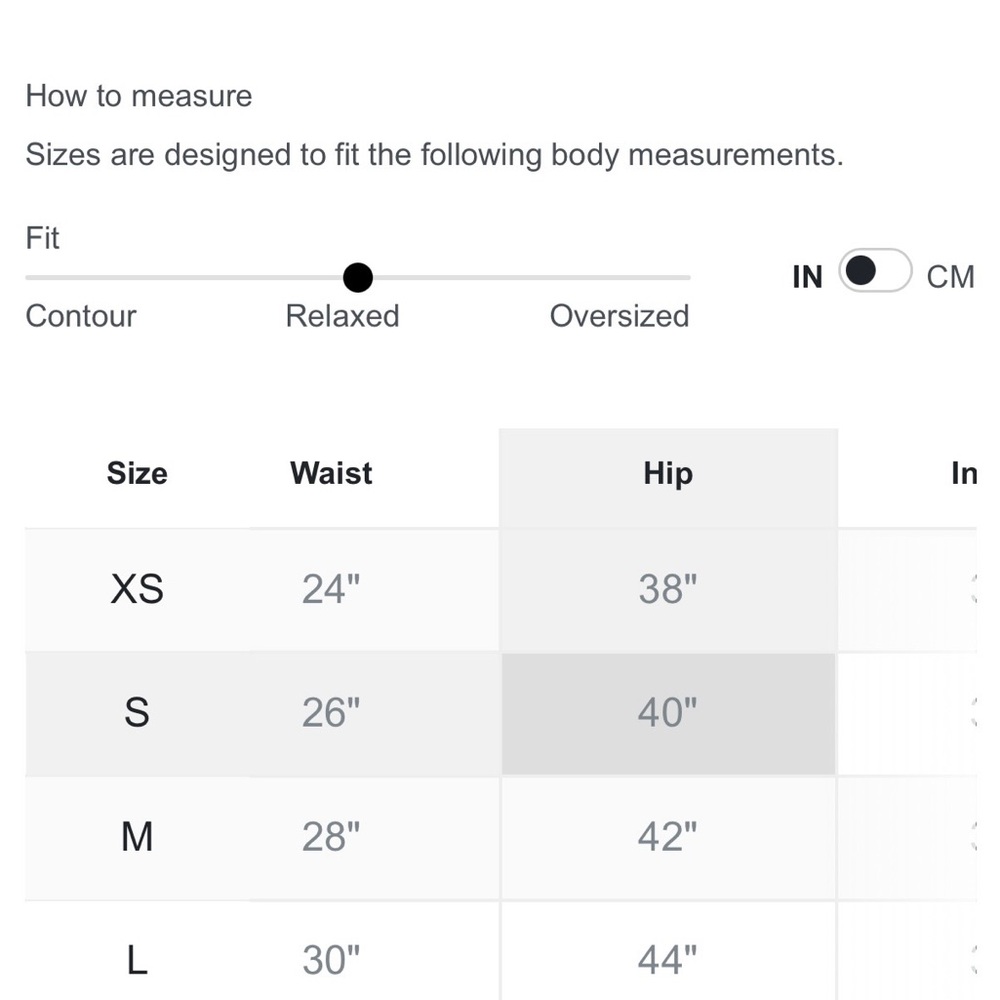Click the 44" hip cell for L
Image resolution: width=1000 pixels, height=1000 pixels.
(668, 951)
